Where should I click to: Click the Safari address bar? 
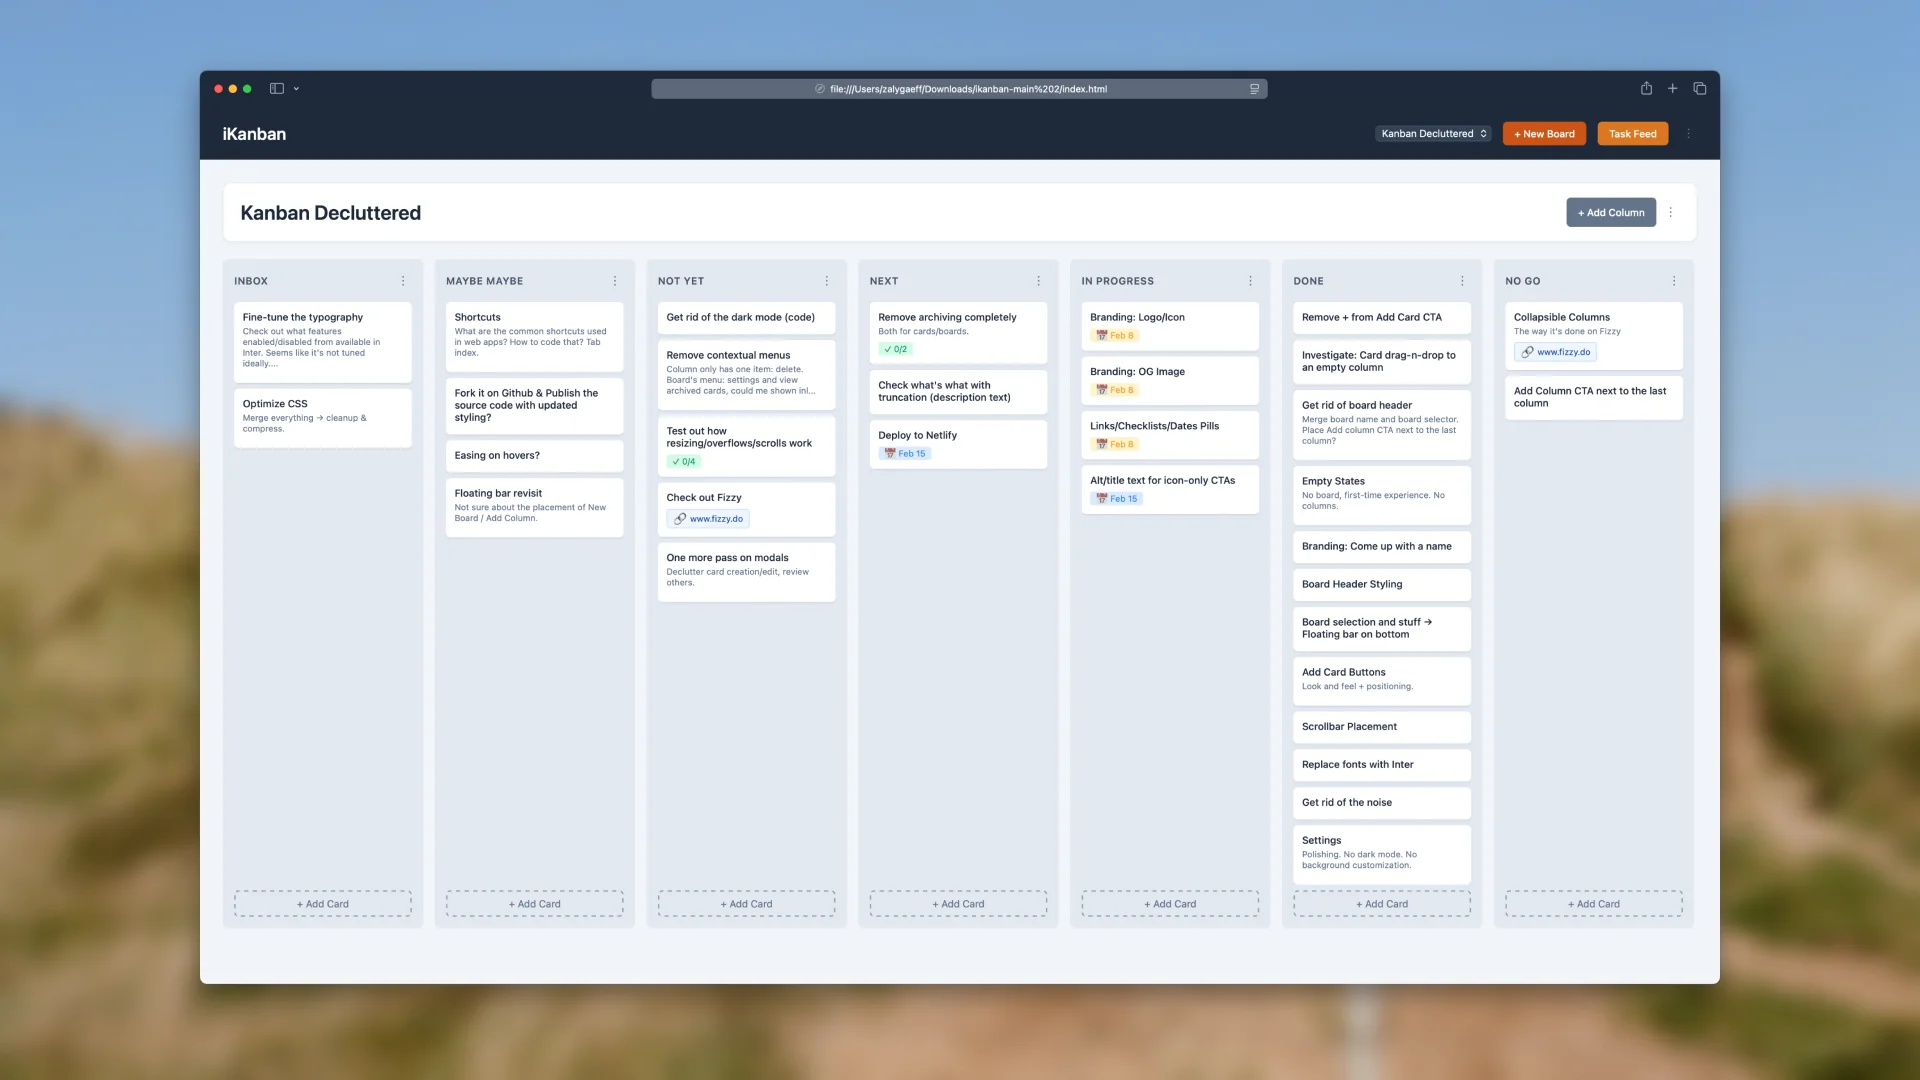[959, 89]
